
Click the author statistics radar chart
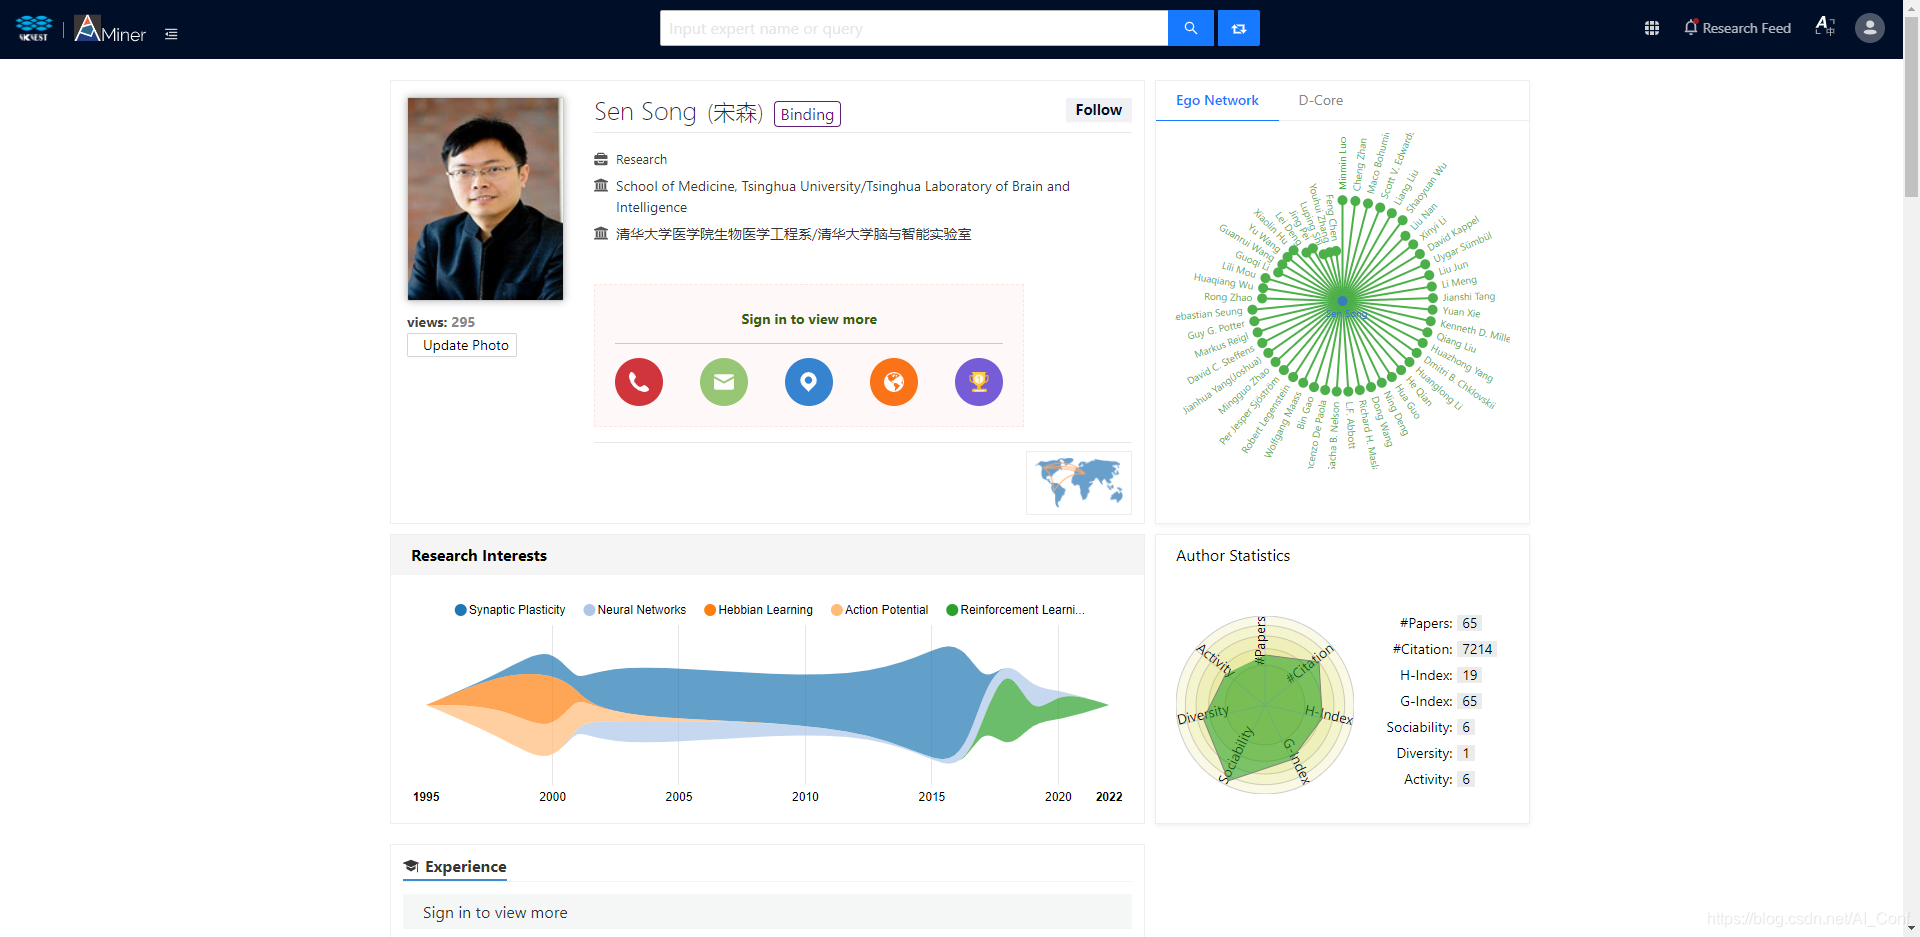(x=1265, y=705)
